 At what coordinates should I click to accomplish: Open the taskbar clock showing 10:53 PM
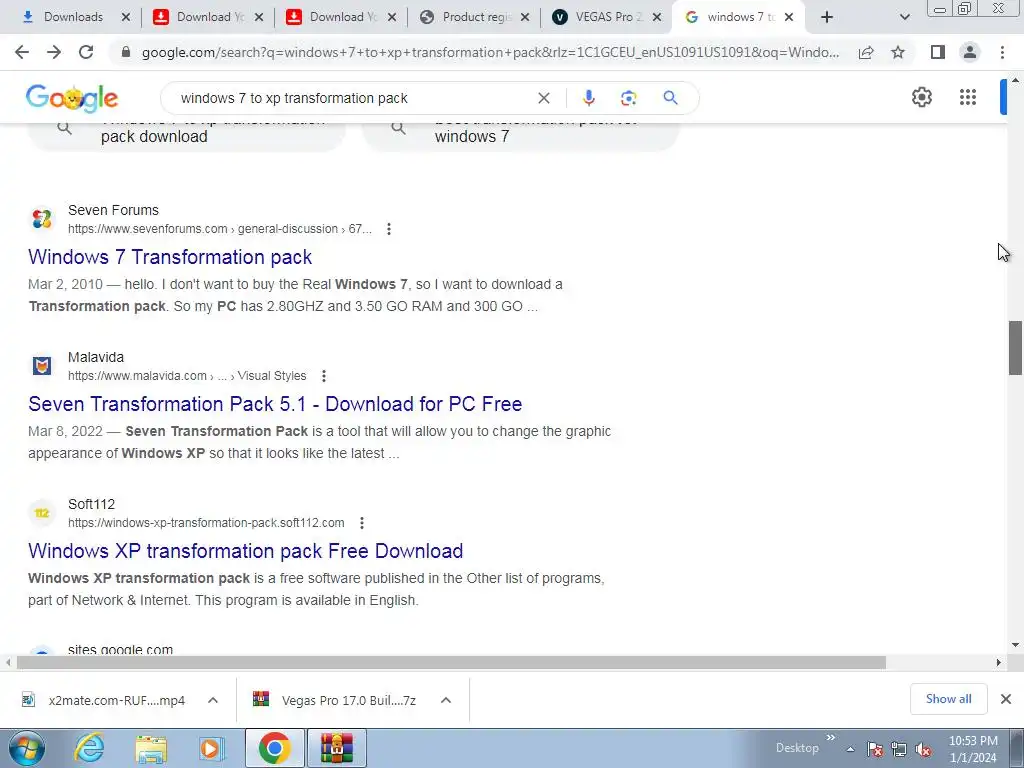point(973,749)
